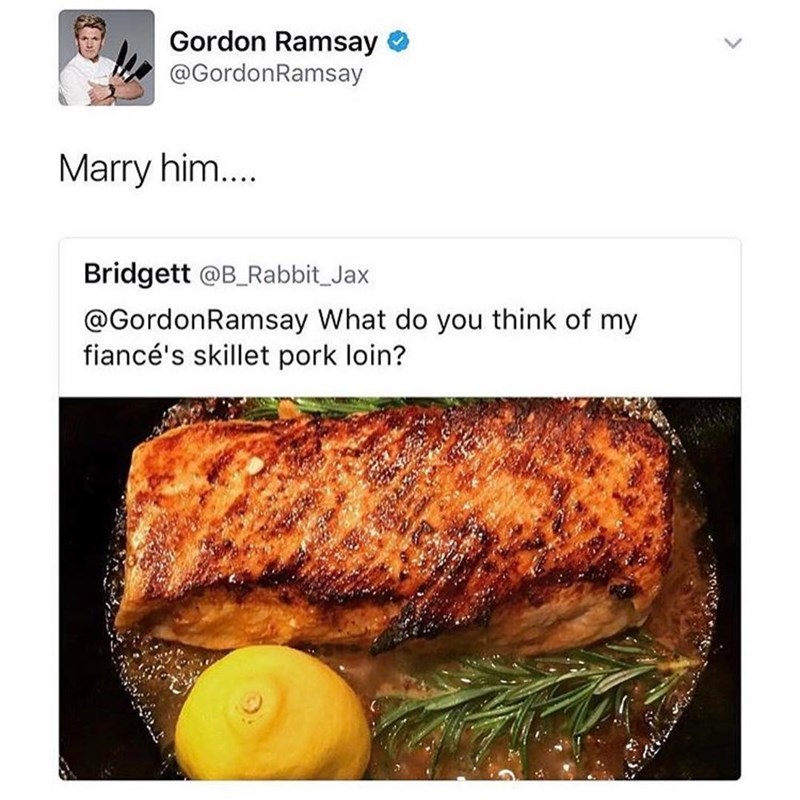The image size is (800, 800).
Task: Click the yellow lemon in the photo
Action: [x=273, y=713]
